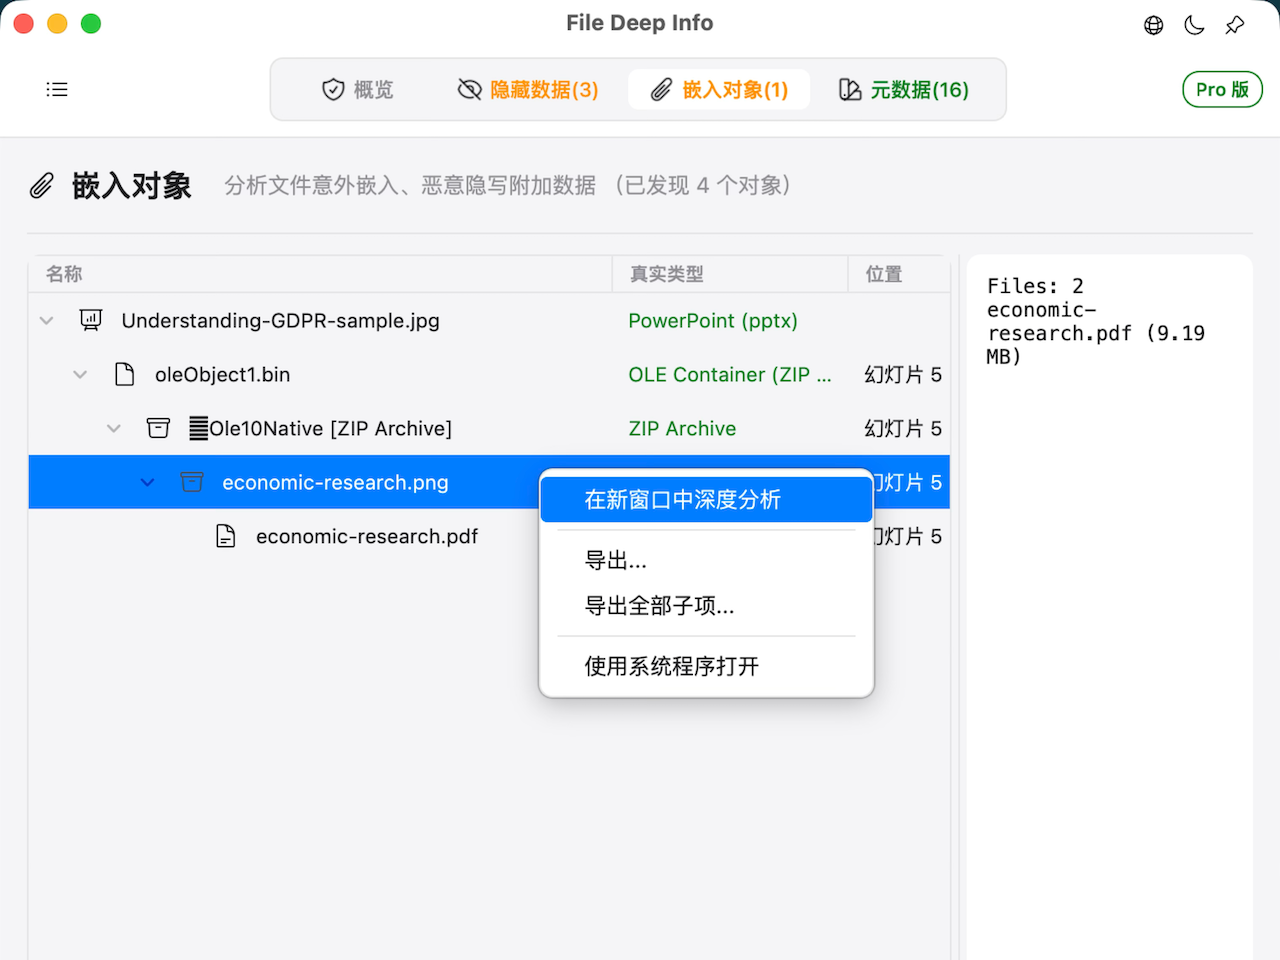Click the PowerPoint icon beside Understanding-GDPR-sample.jpg
Screen dimensions: 1280x960
click(90, 320)
